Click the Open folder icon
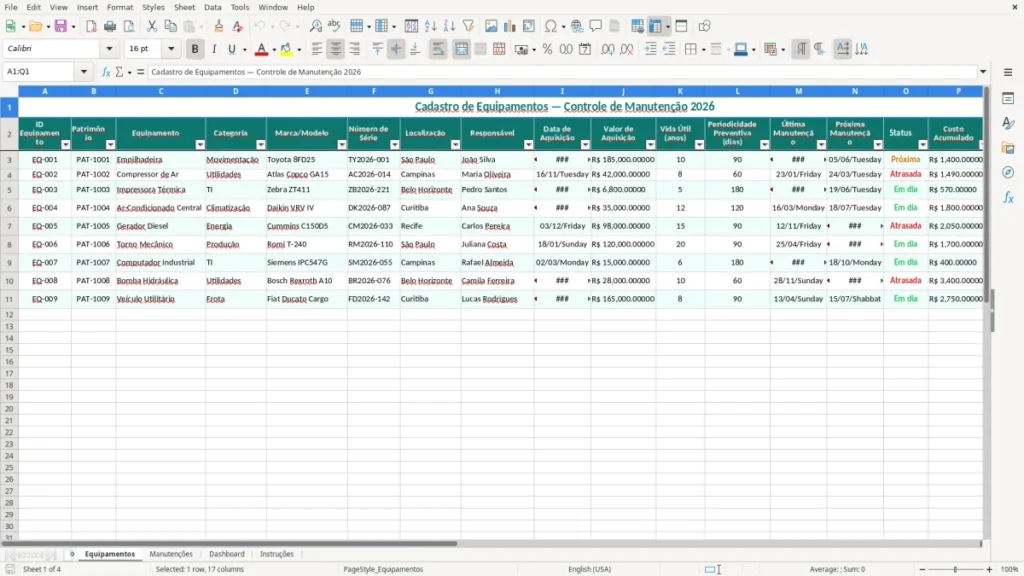Image resolution: width=1024 pixels, height=576 pixels. [35, 26]
